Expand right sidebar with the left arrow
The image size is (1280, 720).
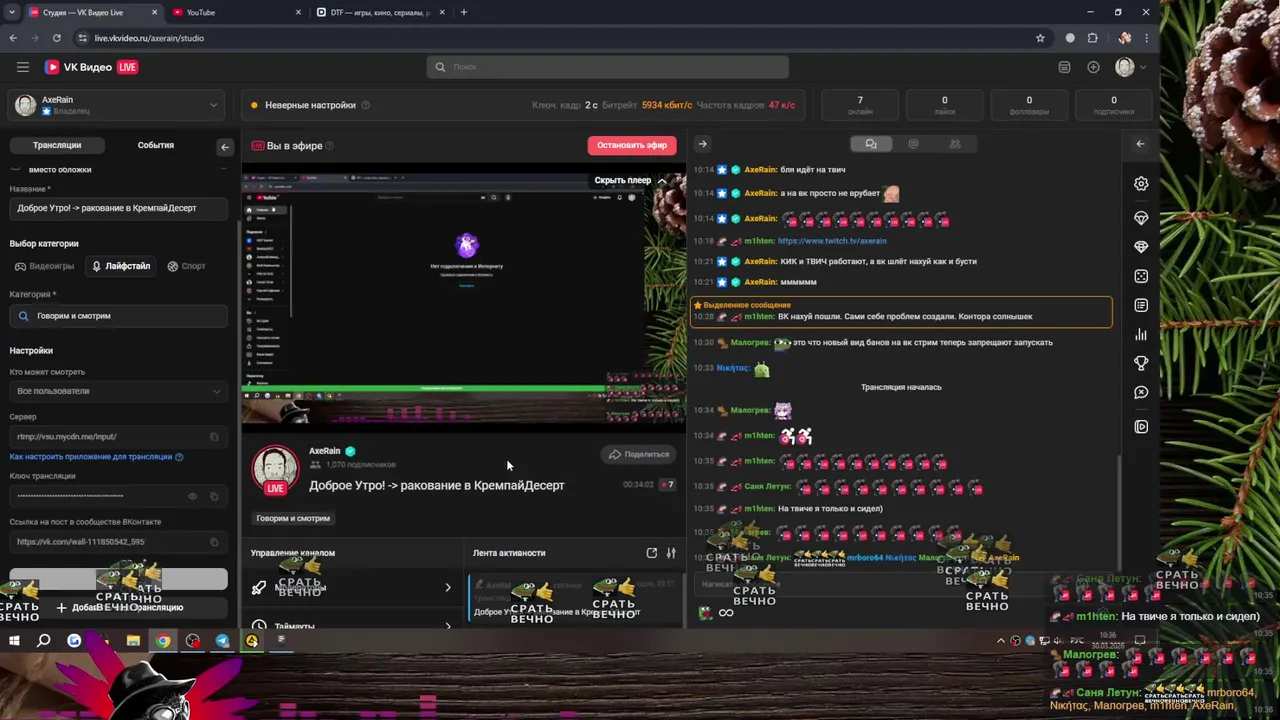(1140, 144)
